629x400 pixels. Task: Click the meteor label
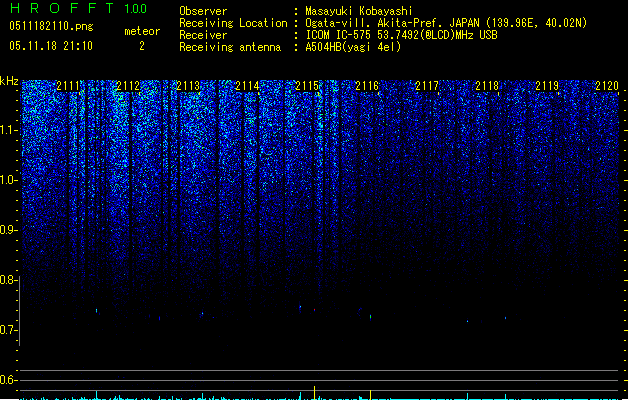(x=142, y=31)
